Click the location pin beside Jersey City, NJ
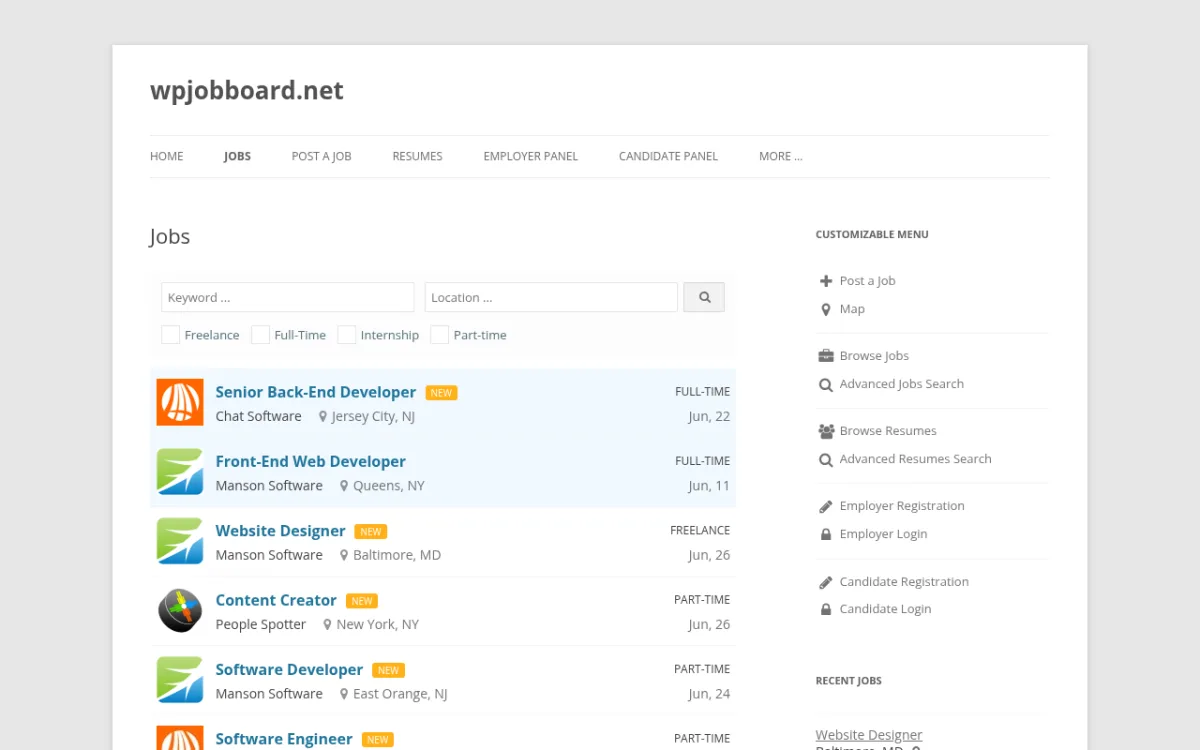 323,417
